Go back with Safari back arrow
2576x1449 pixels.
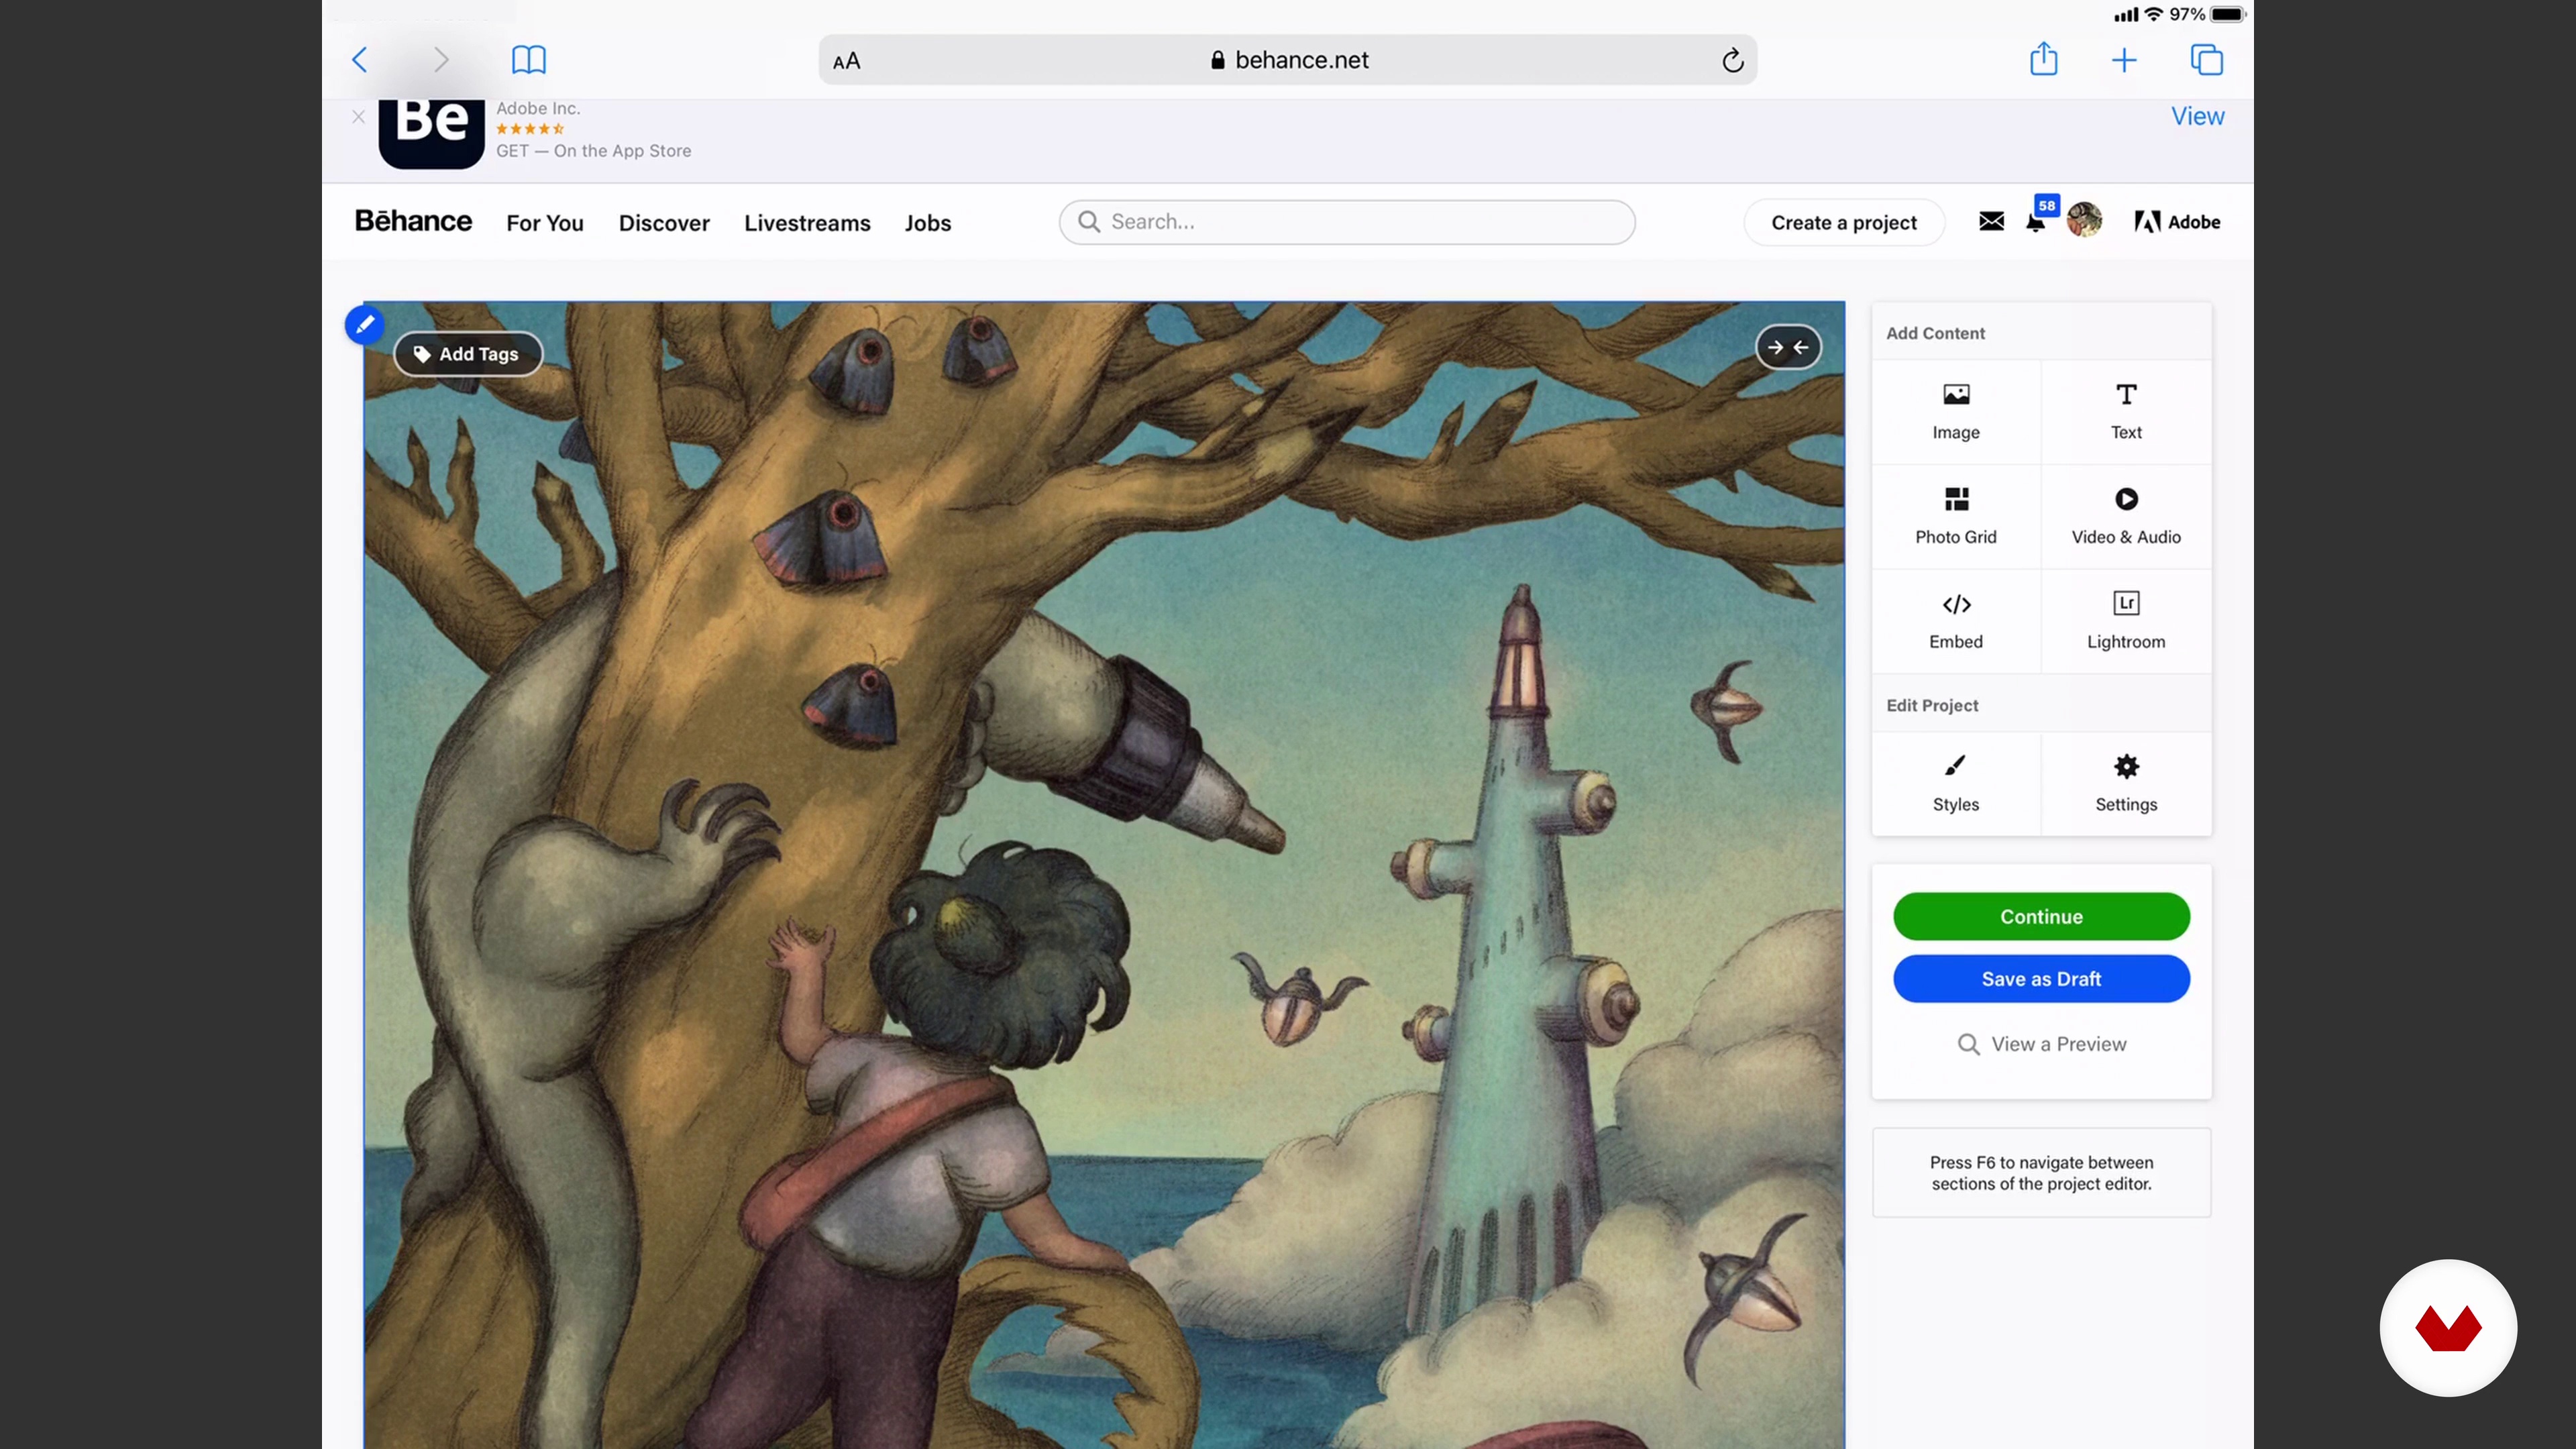coord(360,60)
